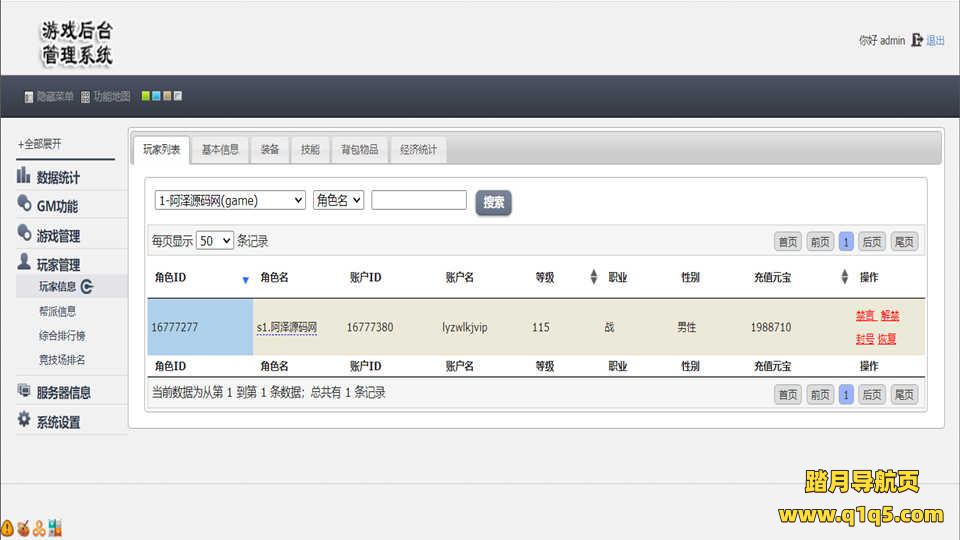Click the 服务器信息 server icon

pyautogui.click(x=24, y=391)
